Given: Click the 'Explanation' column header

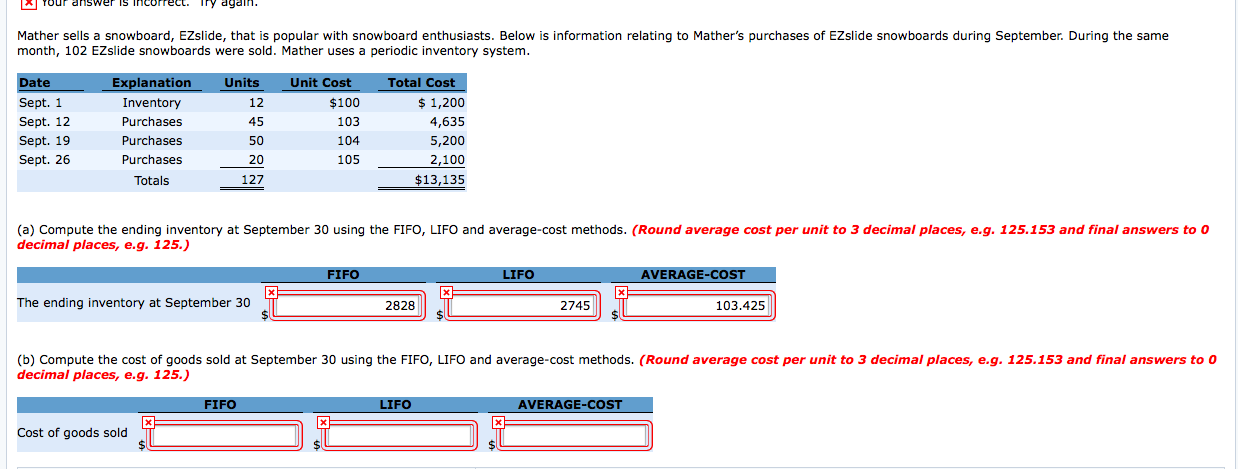Looking at the screenshot, I should click(x=151, y=83).
